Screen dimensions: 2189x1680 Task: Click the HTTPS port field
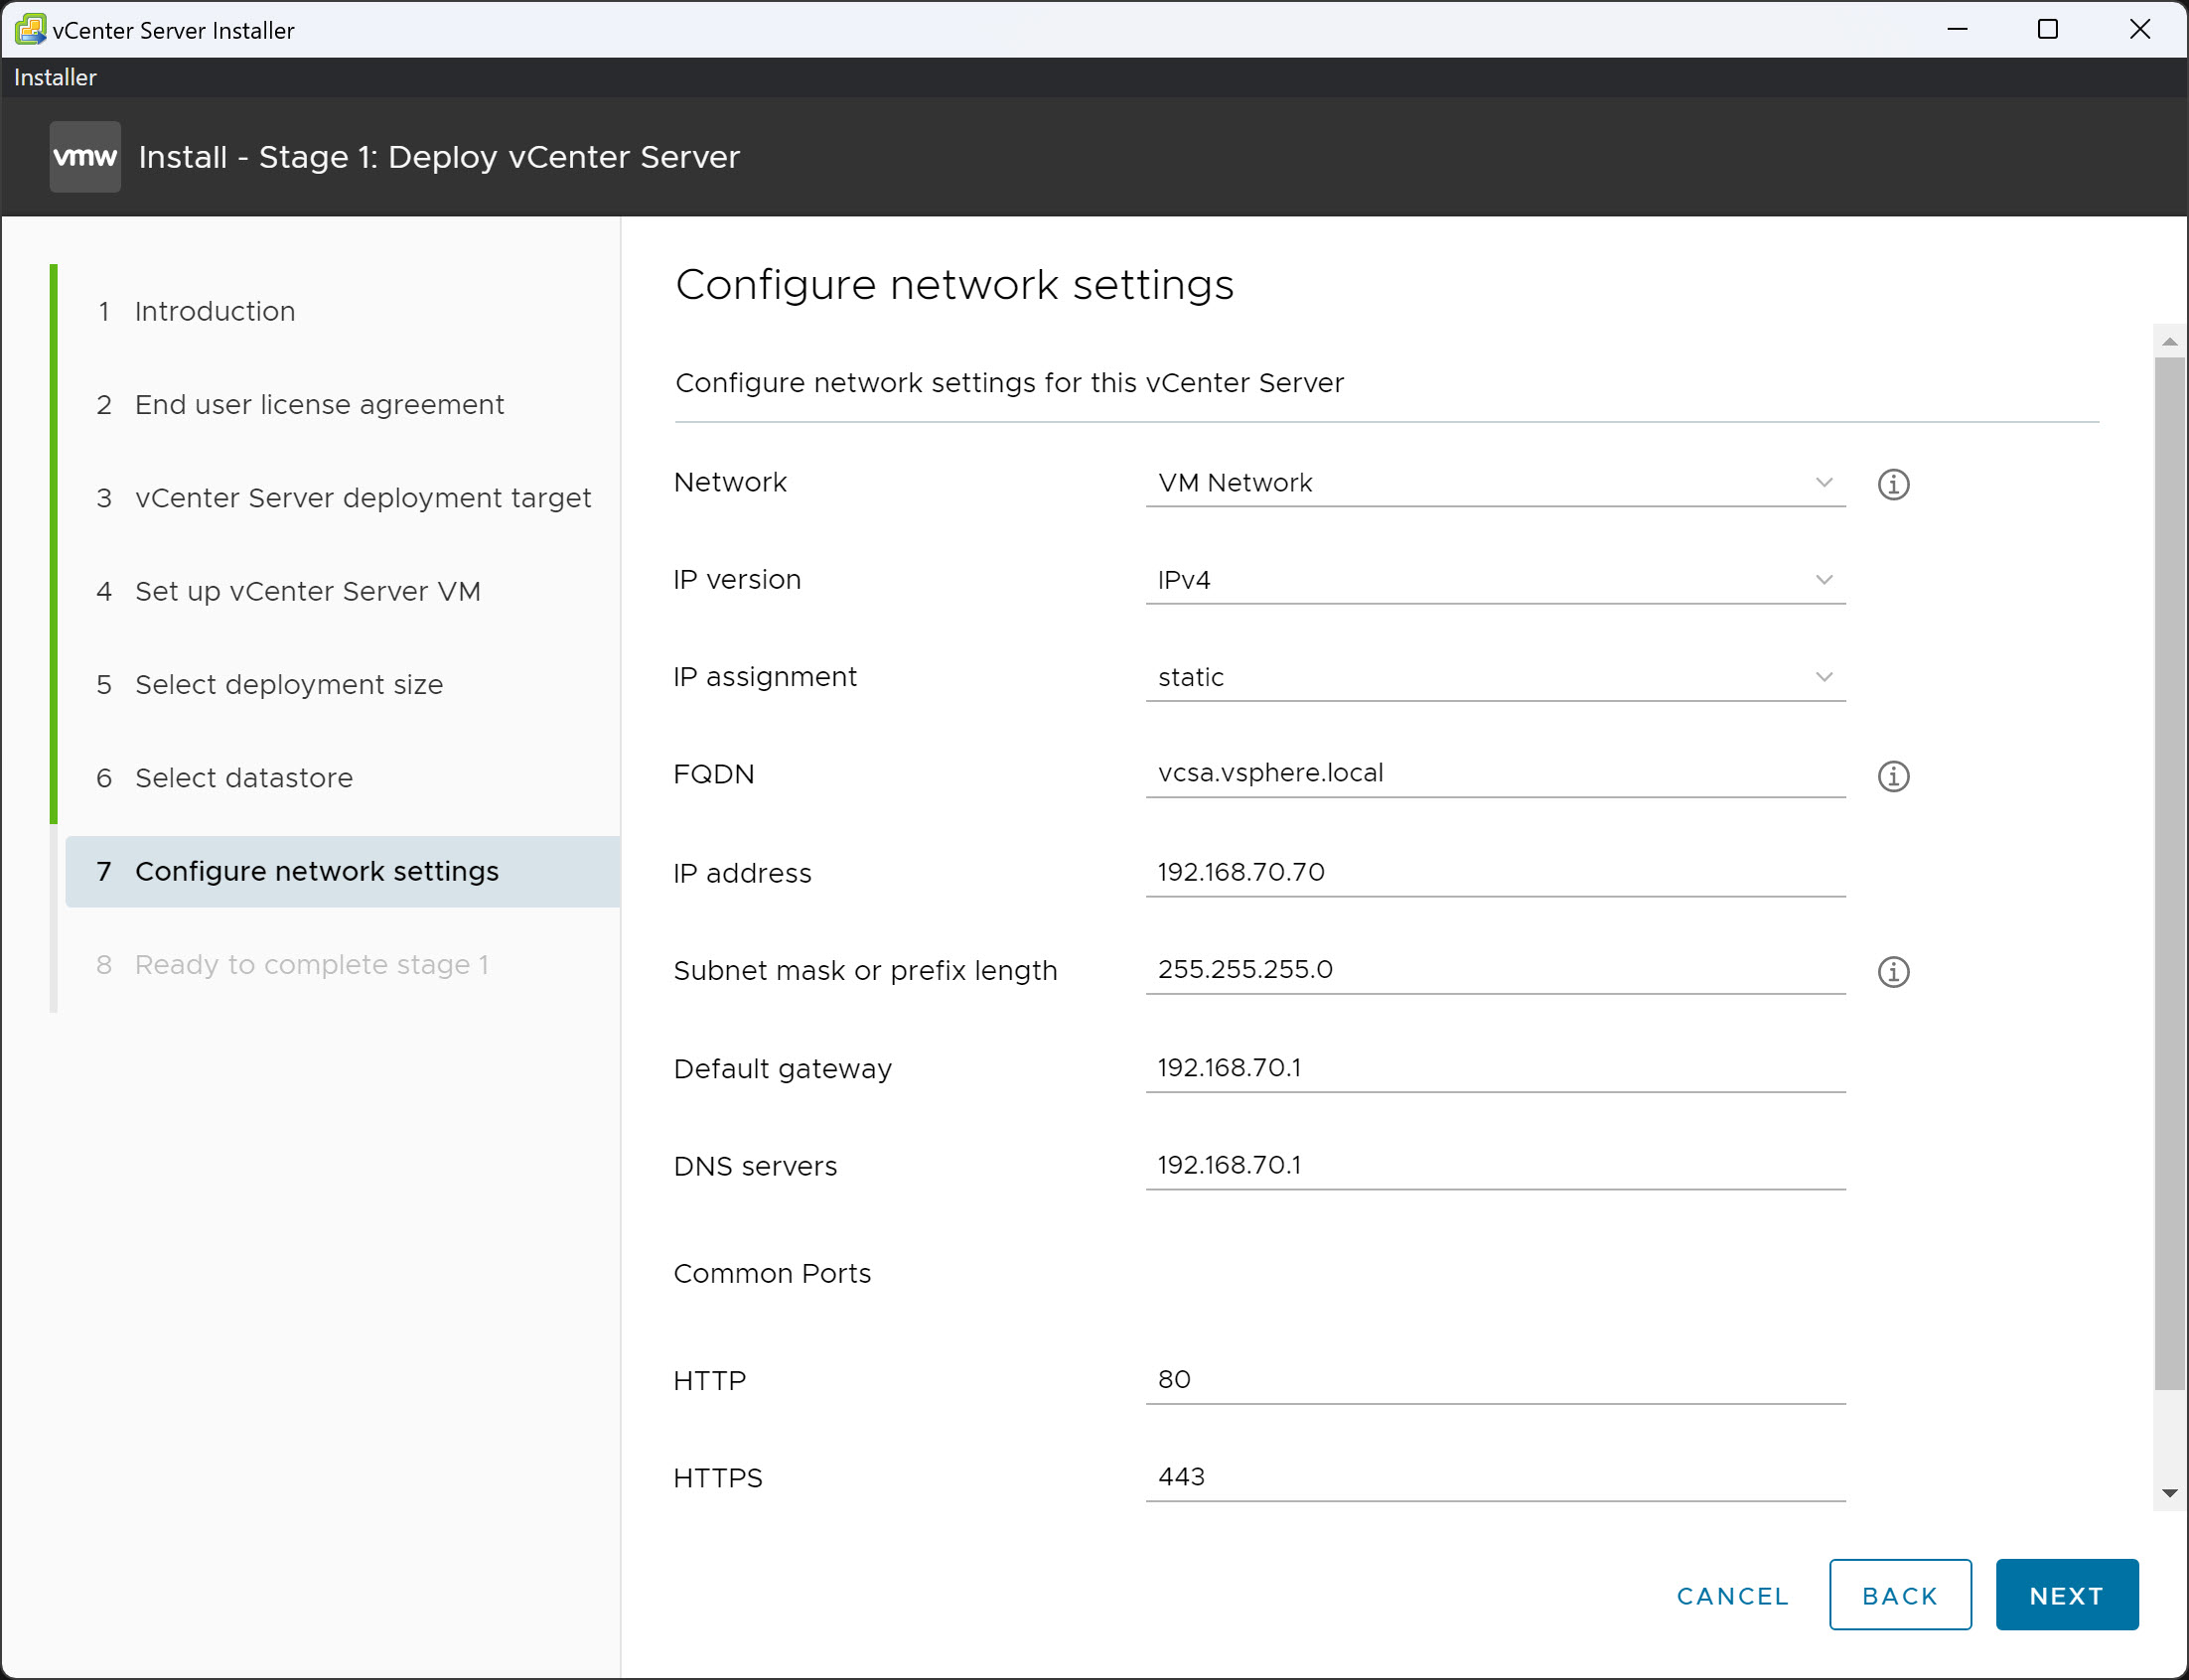point(1494,1476)
